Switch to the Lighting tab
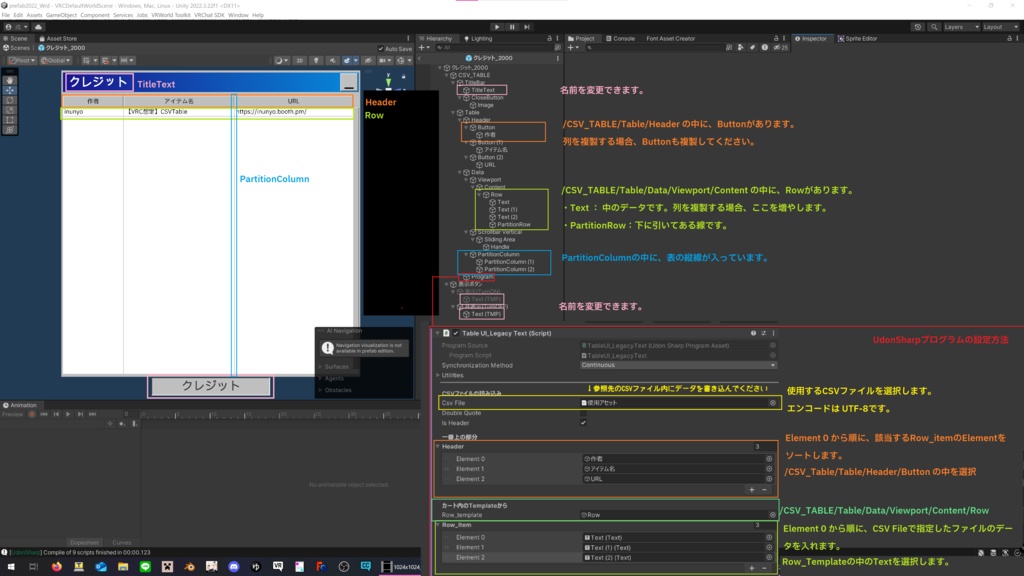The width and height of the screenshot is (1024, 576). click(x=478, y=38)
